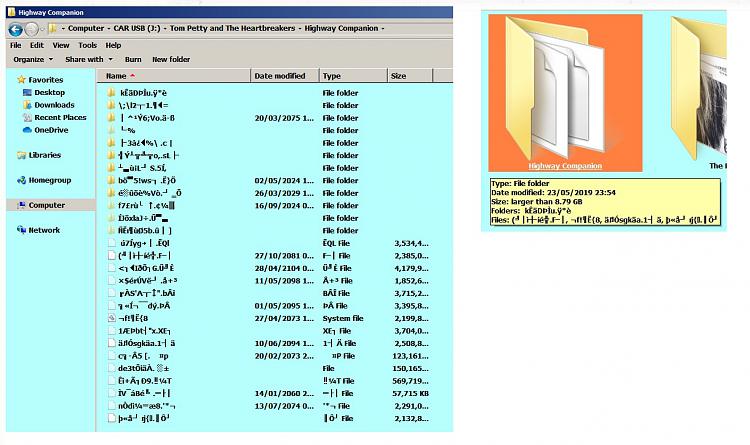The width and height of the screenshot is (750, 445).
Task: Select the Favorites star icon
Action: point(21,79)
